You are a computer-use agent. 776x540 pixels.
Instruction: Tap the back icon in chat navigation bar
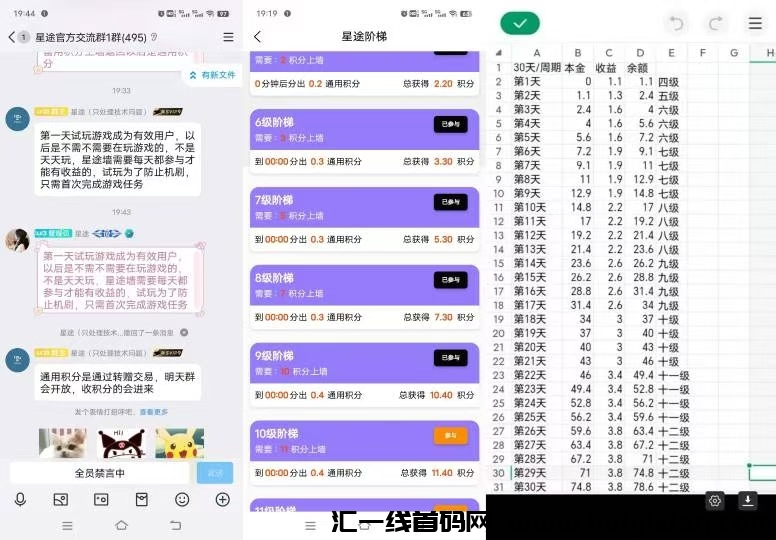(175, 526)
